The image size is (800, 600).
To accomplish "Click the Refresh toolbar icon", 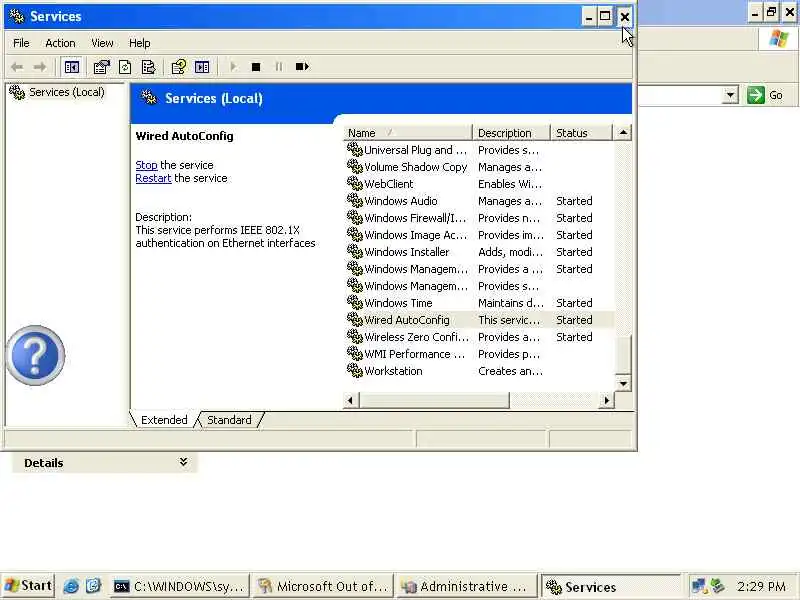I will click(125, 67).
